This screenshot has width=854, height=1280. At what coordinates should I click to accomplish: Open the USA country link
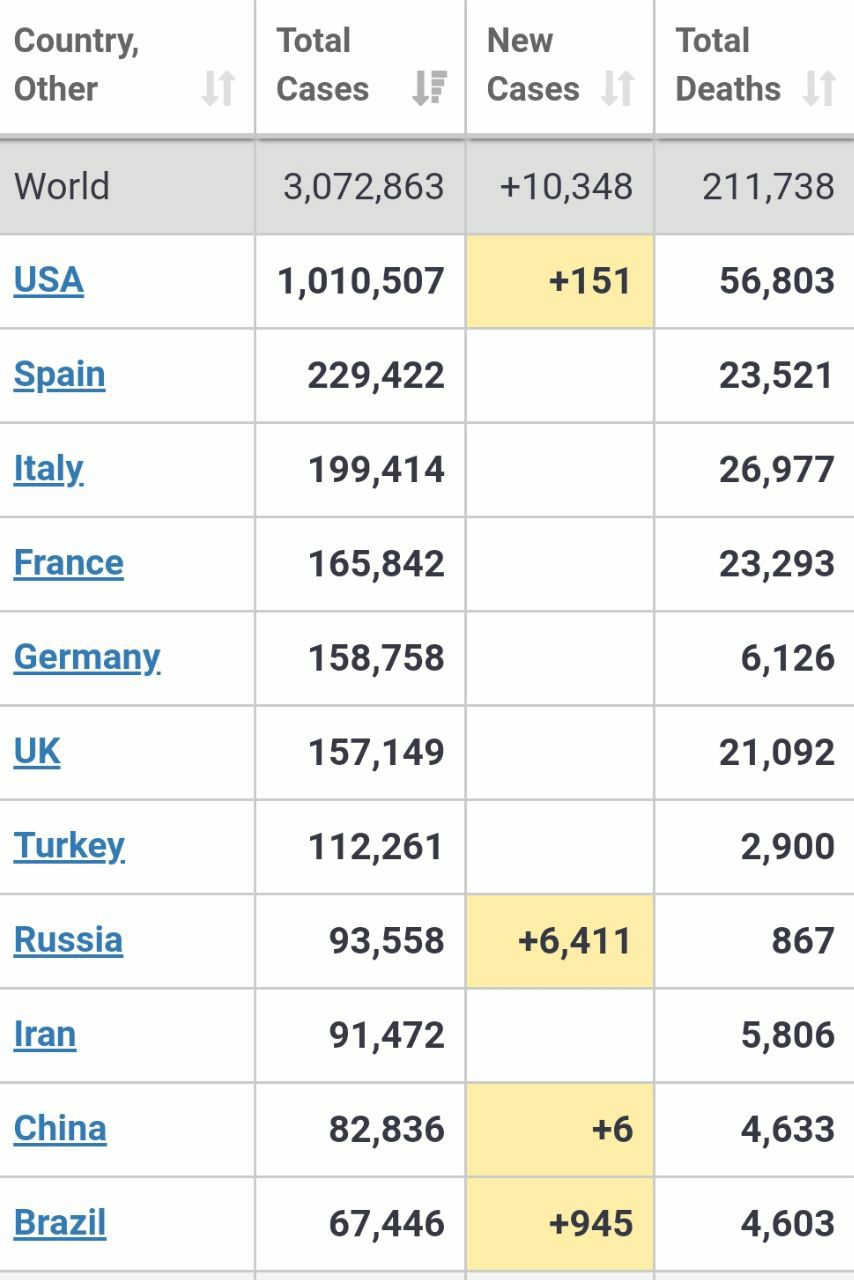click(49, 280)
